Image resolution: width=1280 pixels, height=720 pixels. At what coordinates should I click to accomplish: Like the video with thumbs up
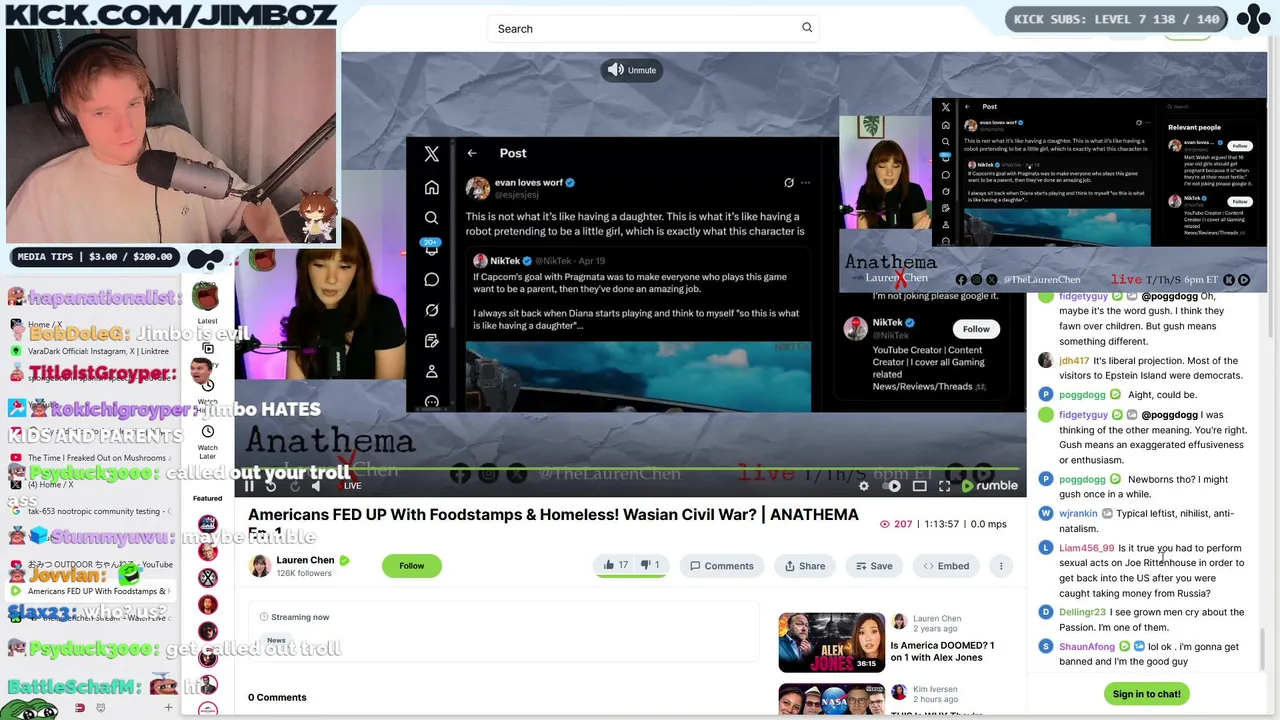tap(615, 566)
